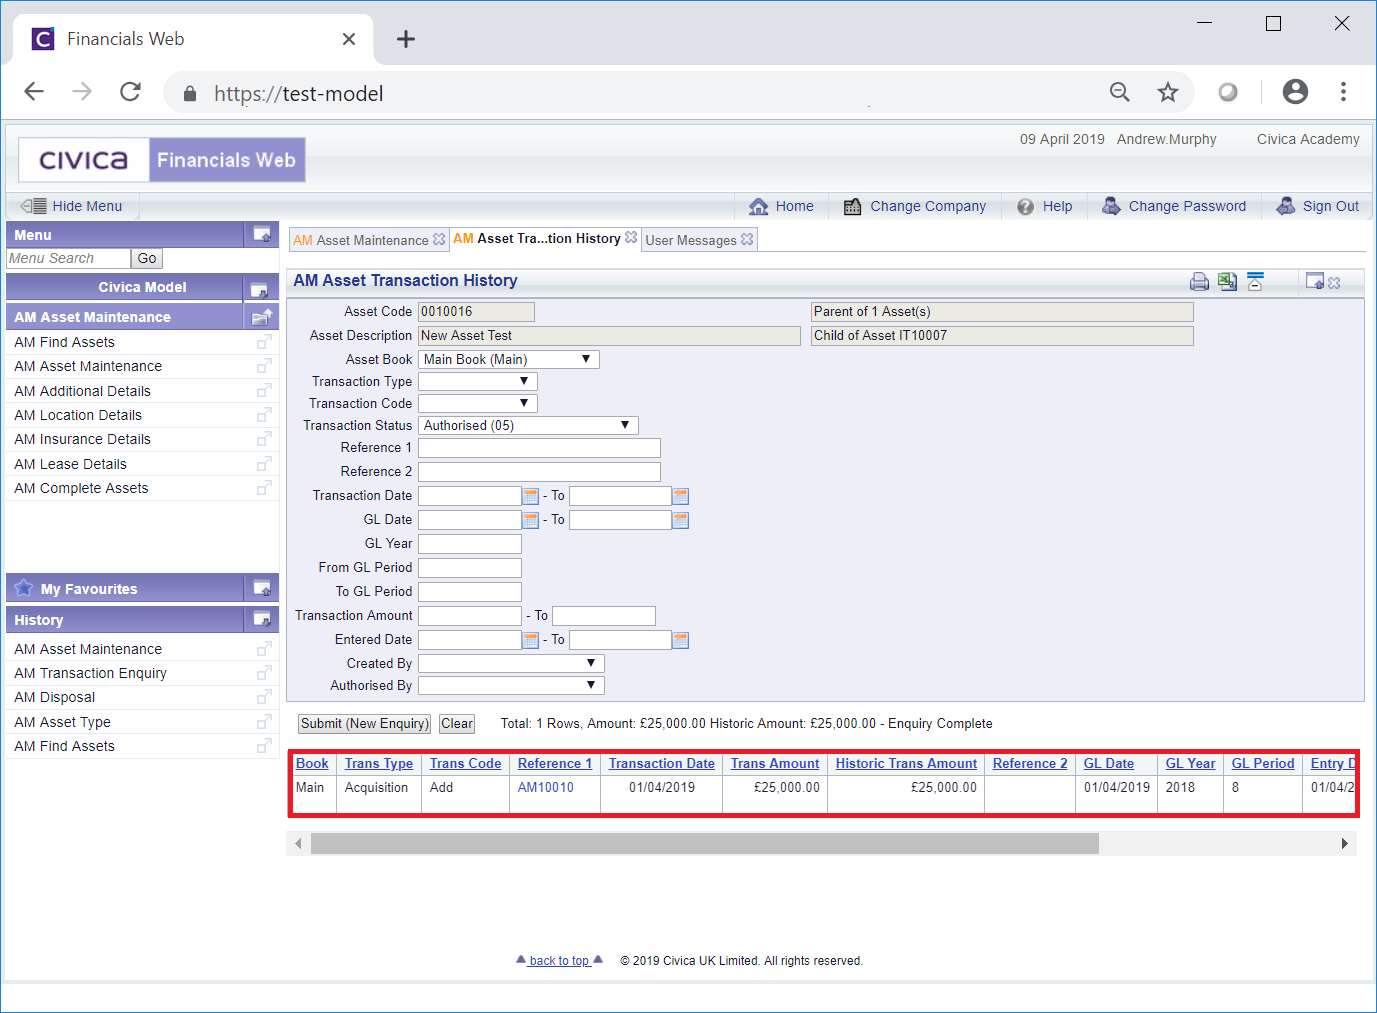Open GL Date from calendar

[x=531, y=520]
